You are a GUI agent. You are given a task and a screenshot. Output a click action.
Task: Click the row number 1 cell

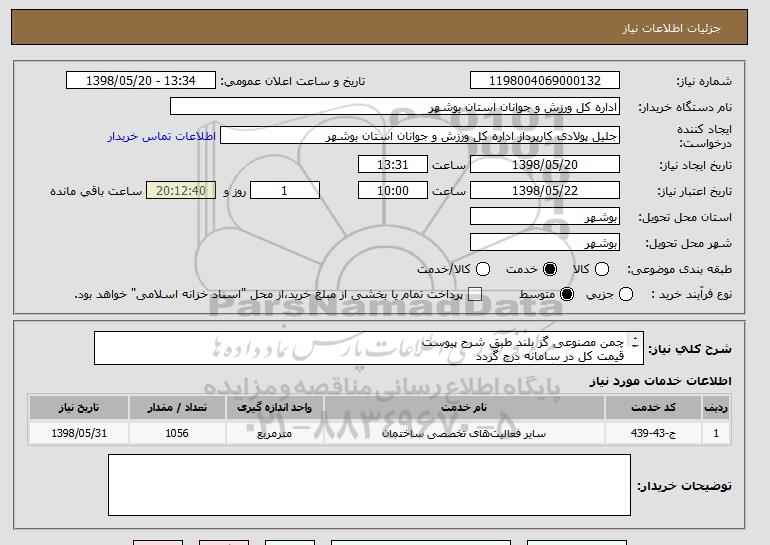(716, 433)
